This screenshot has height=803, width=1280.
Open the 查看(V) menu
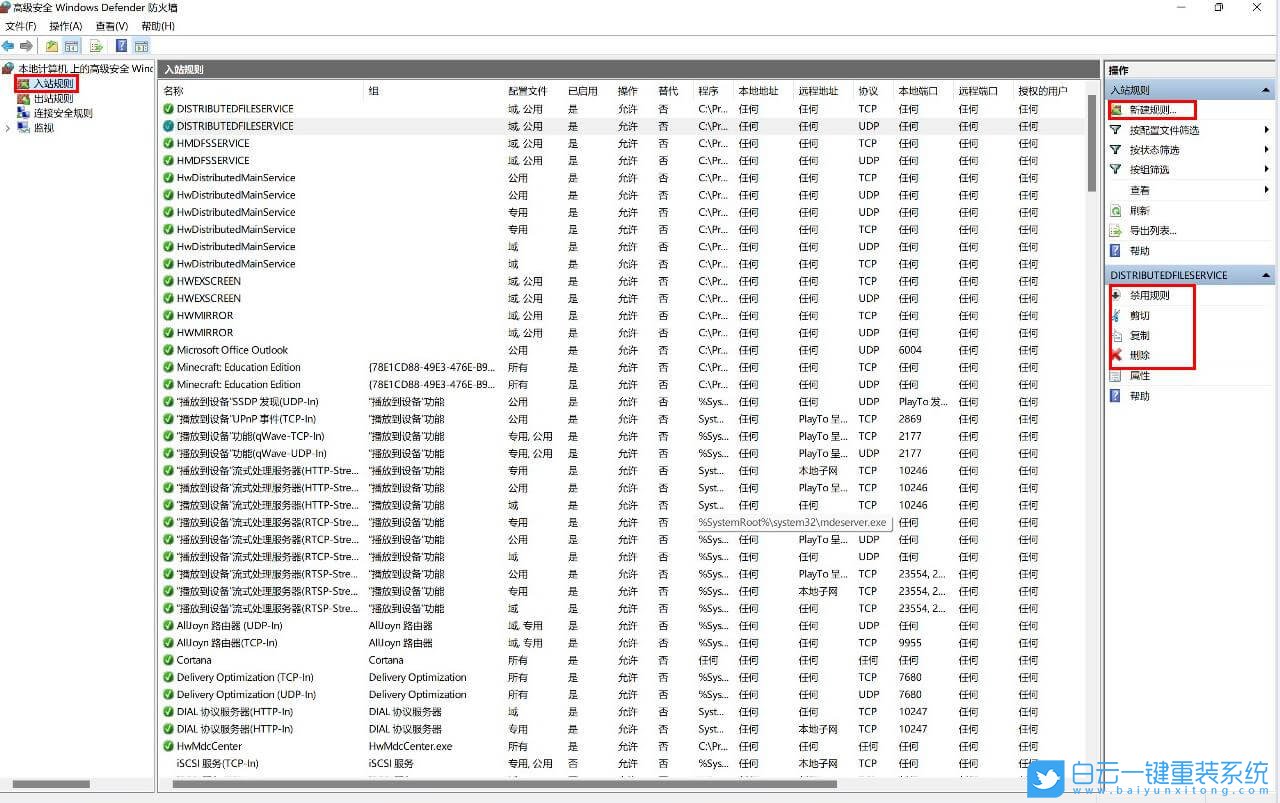click(x=111, y=26)
